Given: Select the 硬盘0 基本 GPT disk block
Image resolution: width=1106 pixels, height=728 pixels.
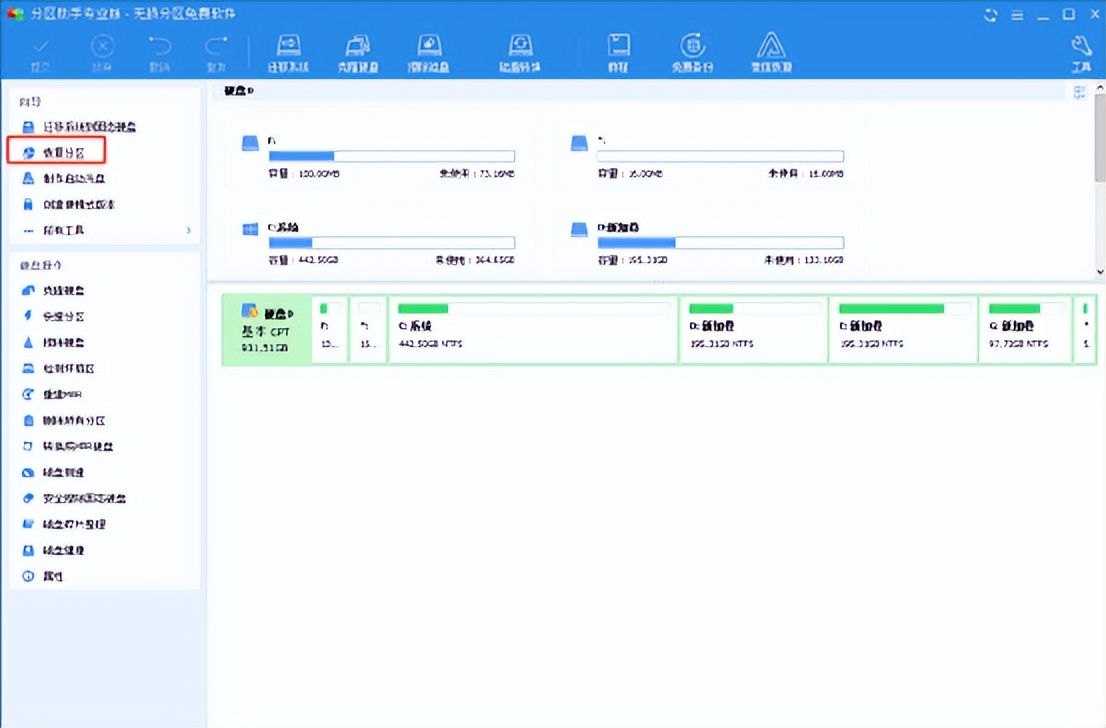Looking at the screenshot, I should pyautogui.click(x=265, y=329).
